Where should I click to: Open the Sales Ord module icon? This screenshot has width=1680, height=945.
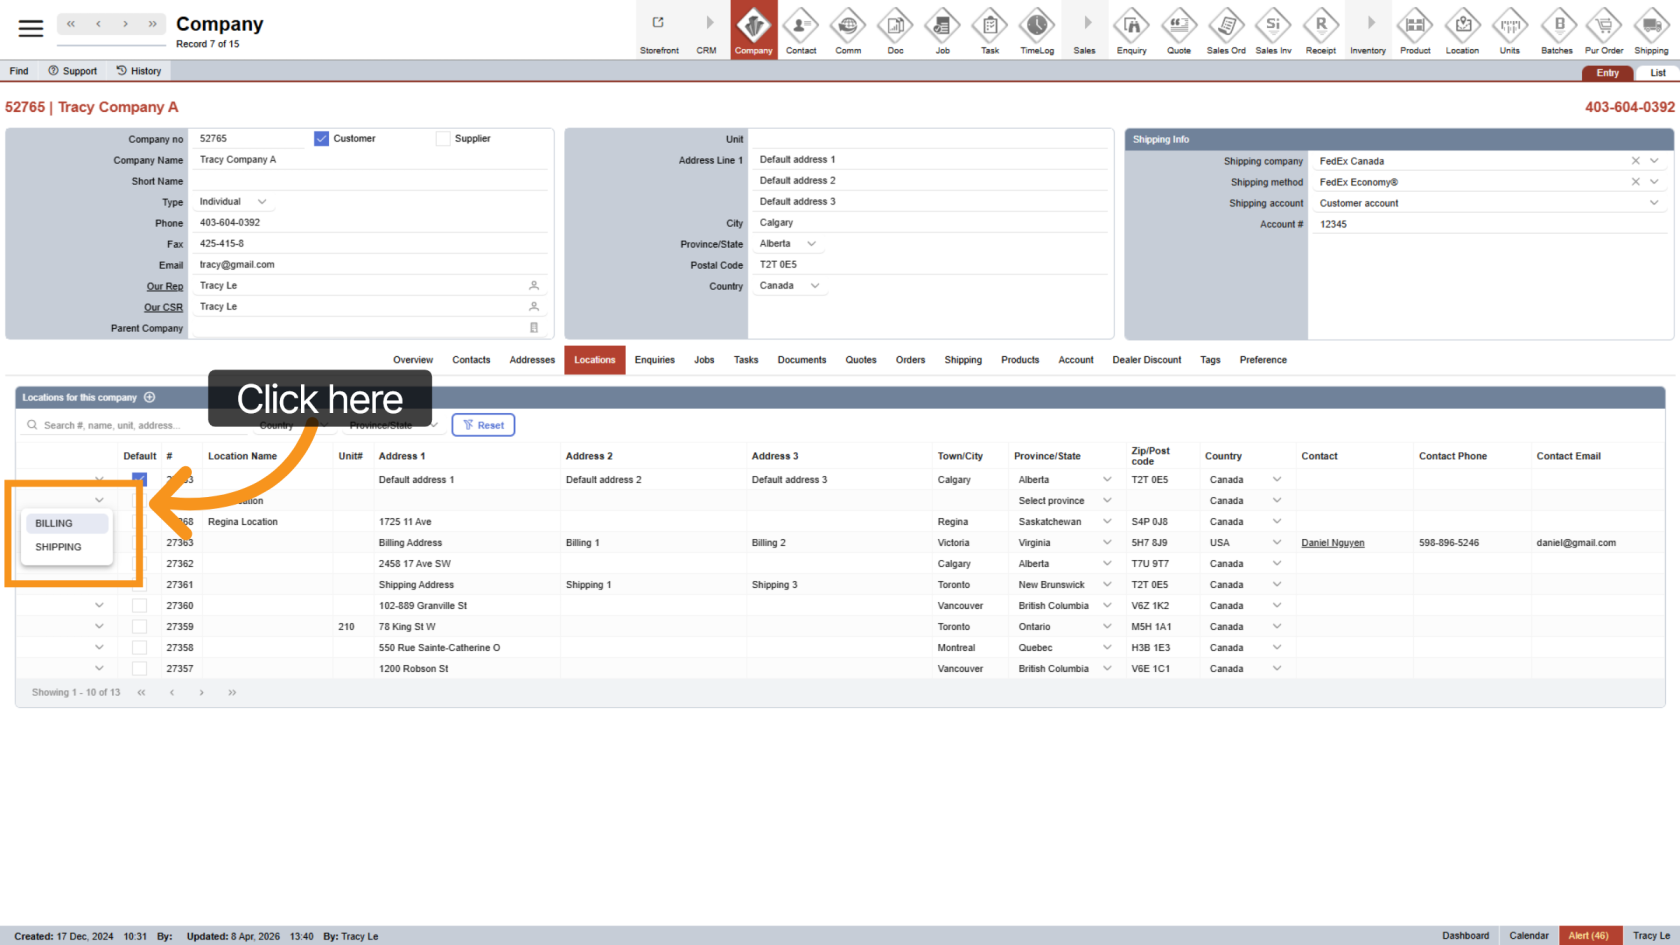1226,30
